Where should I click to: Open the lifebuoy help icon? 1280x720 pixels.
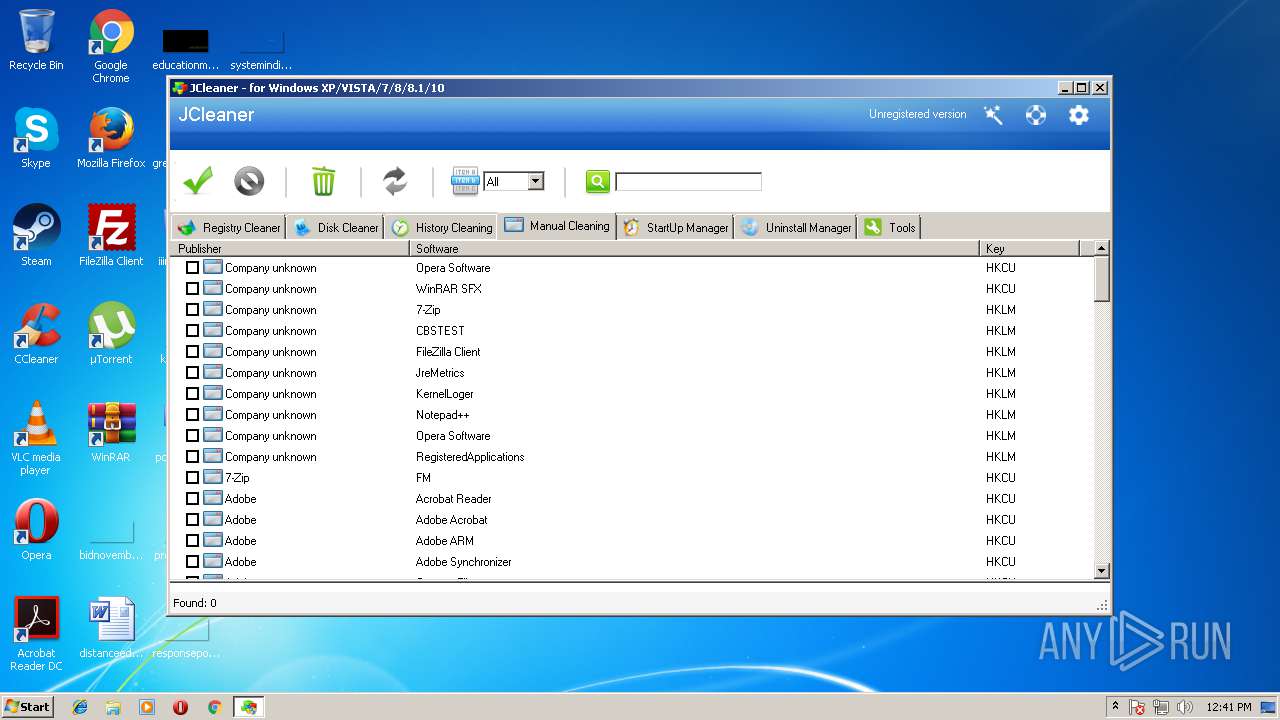1036,115
